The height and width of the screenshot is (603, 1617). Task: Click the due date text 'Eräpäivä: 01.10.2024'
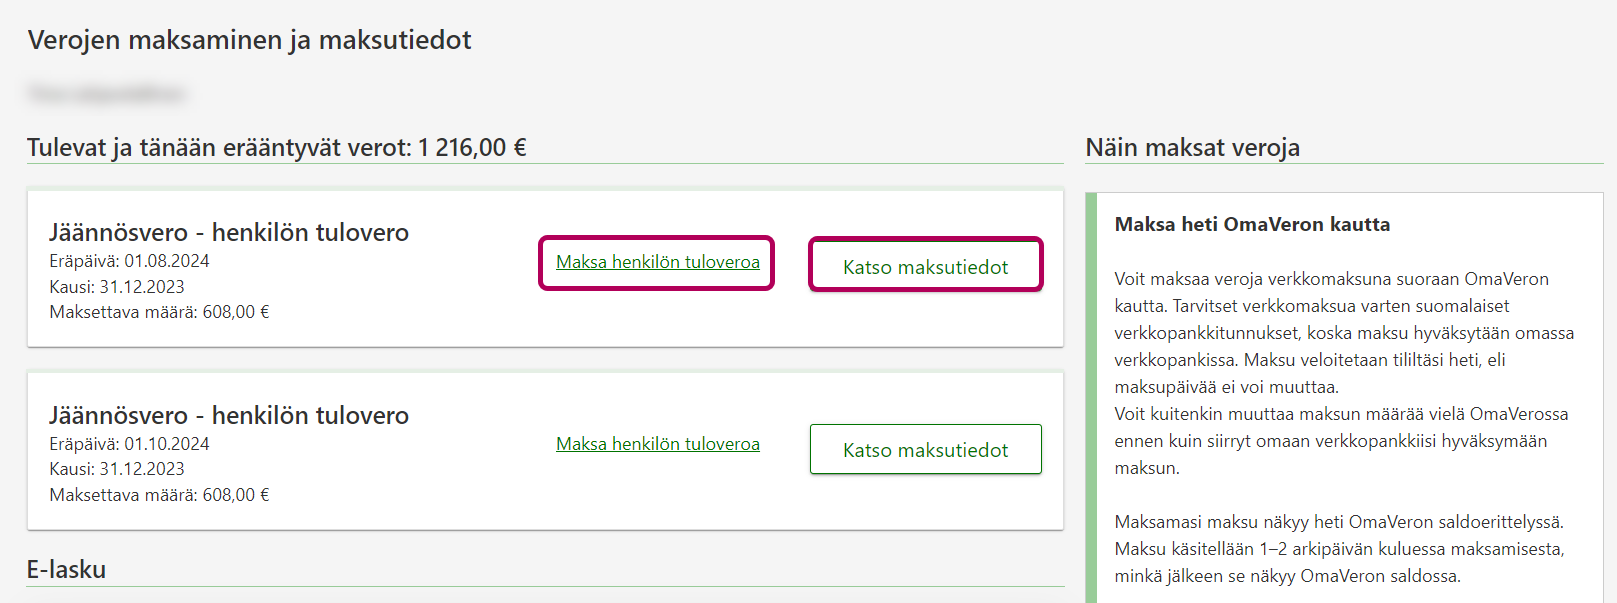point(129,444)
